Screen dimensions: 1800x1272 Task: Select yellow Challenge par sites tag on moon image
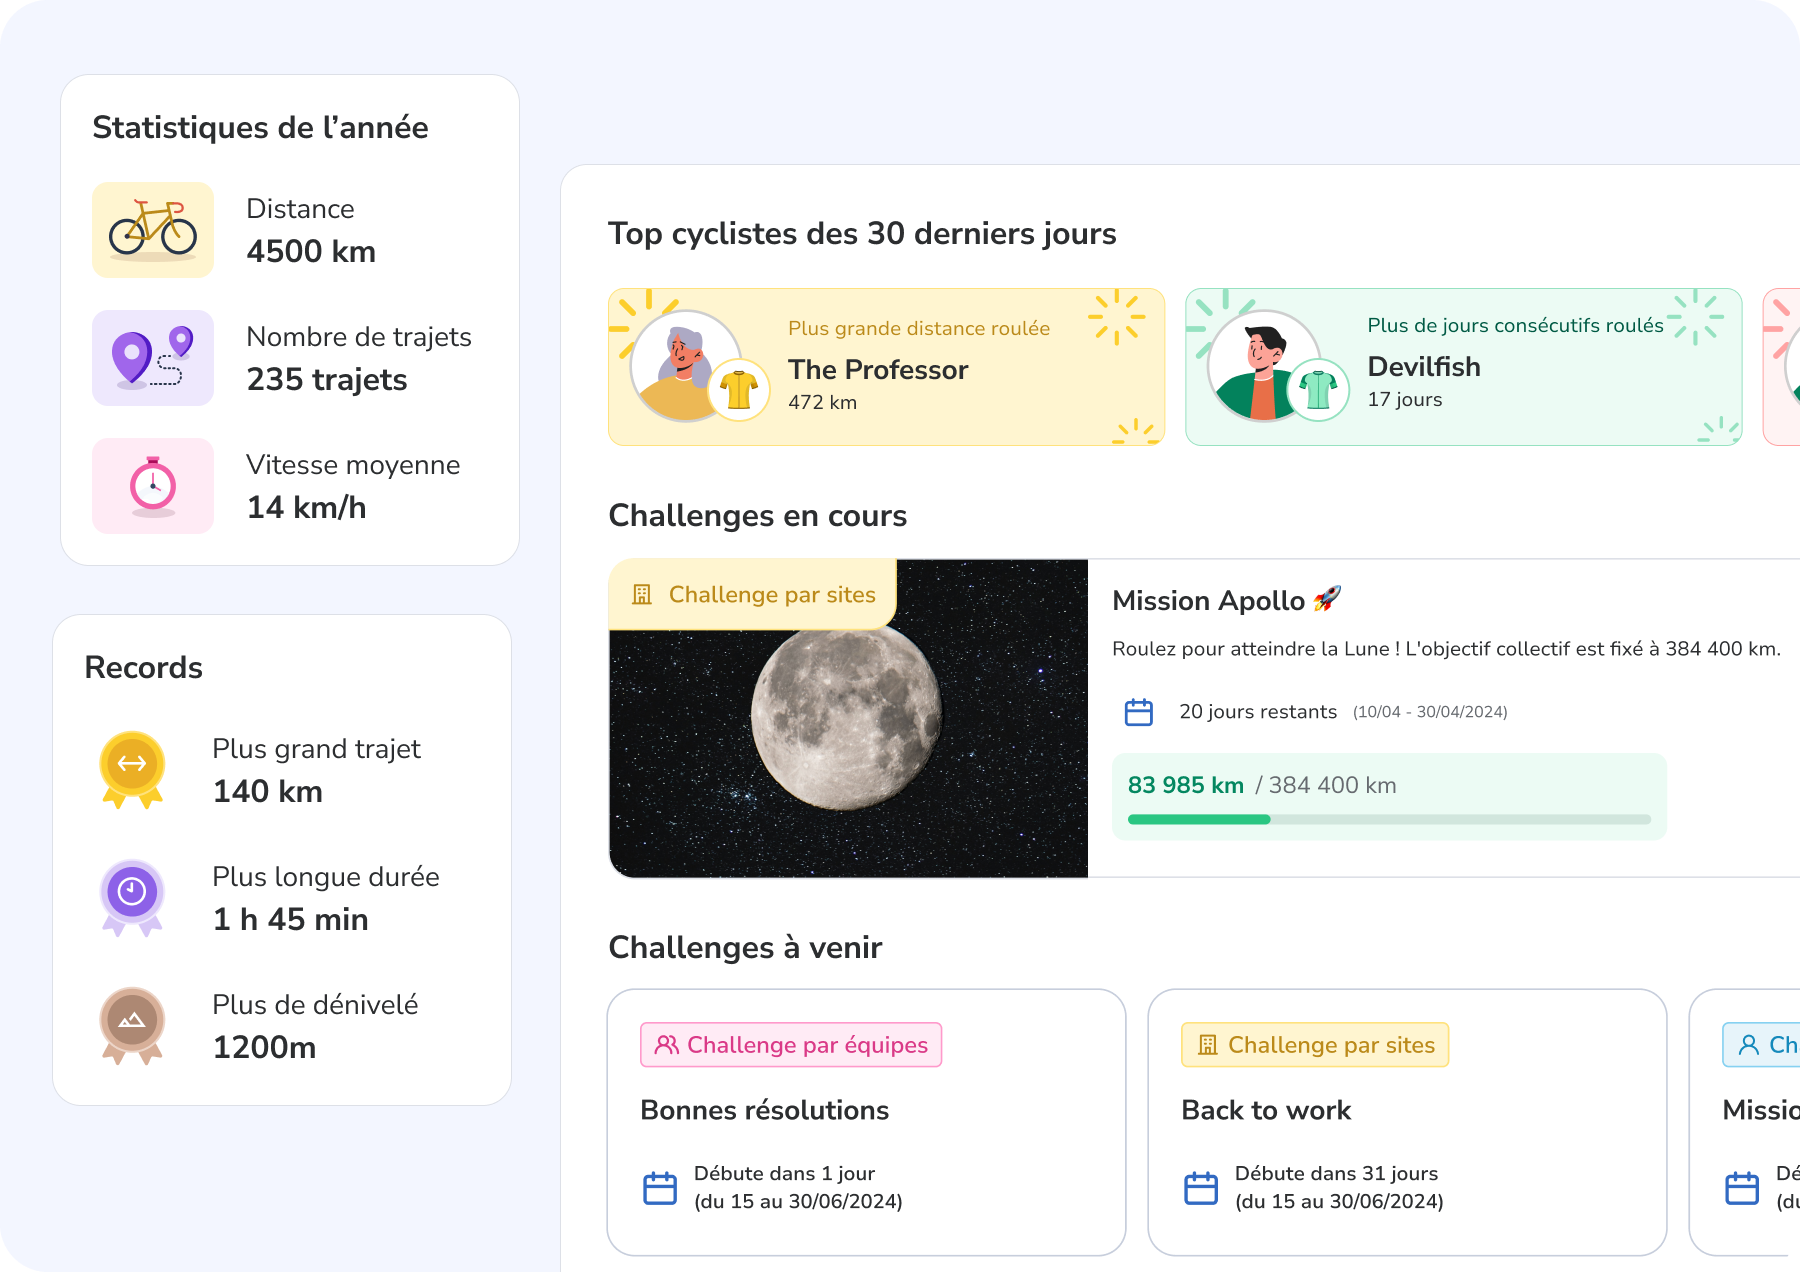tap(753, 595)
